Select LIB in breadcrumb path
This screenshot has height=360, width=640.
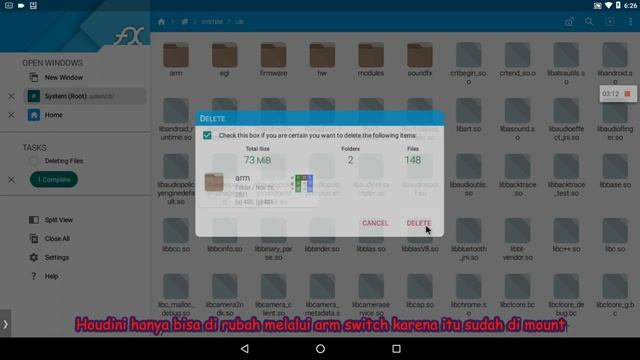click(x=239, y=22)
